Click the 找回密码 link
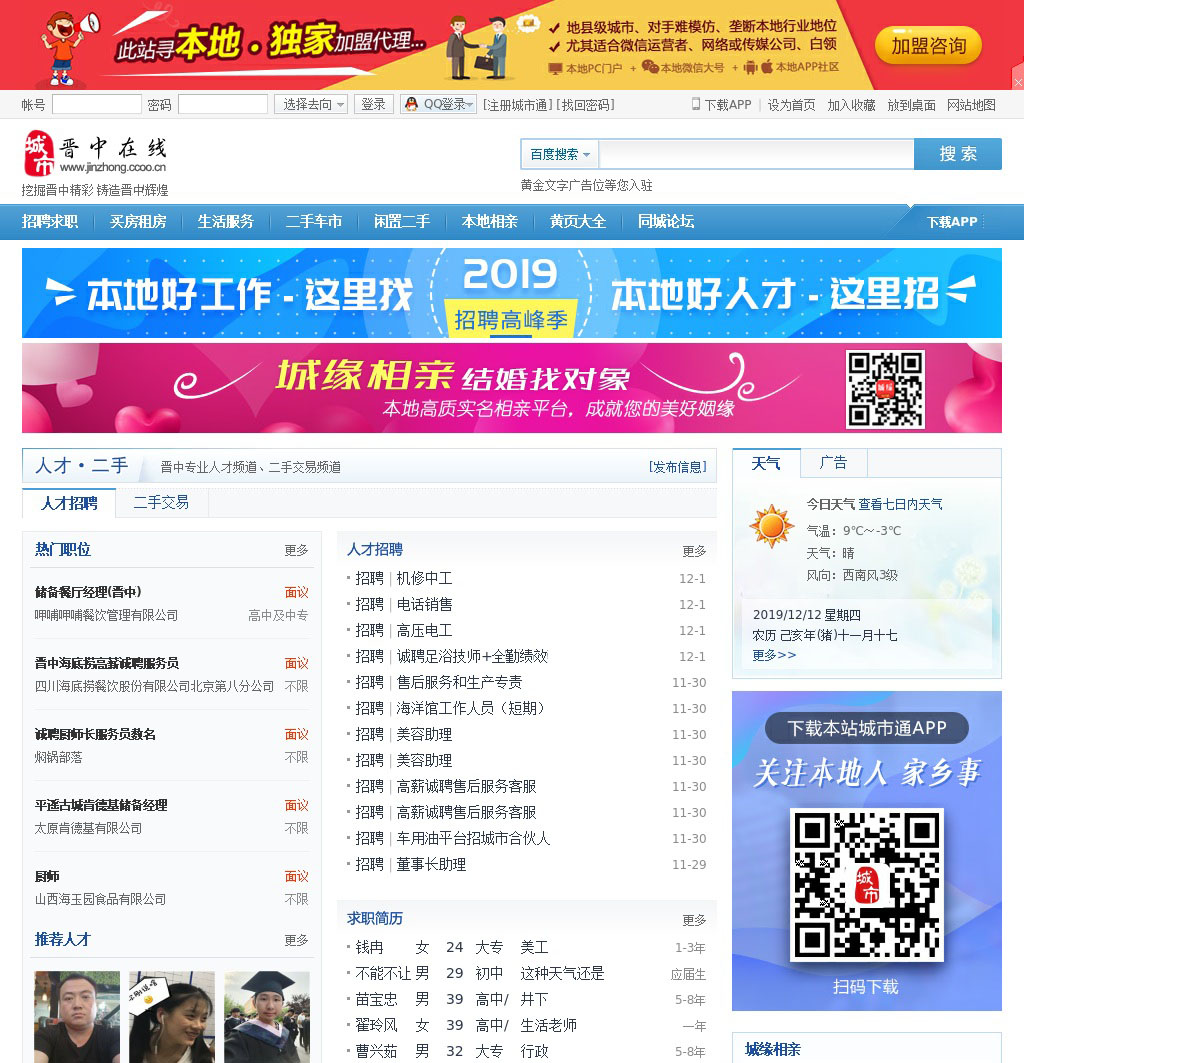The width and height of the screenshot is (1200, 1063). (x=586, y=105)
